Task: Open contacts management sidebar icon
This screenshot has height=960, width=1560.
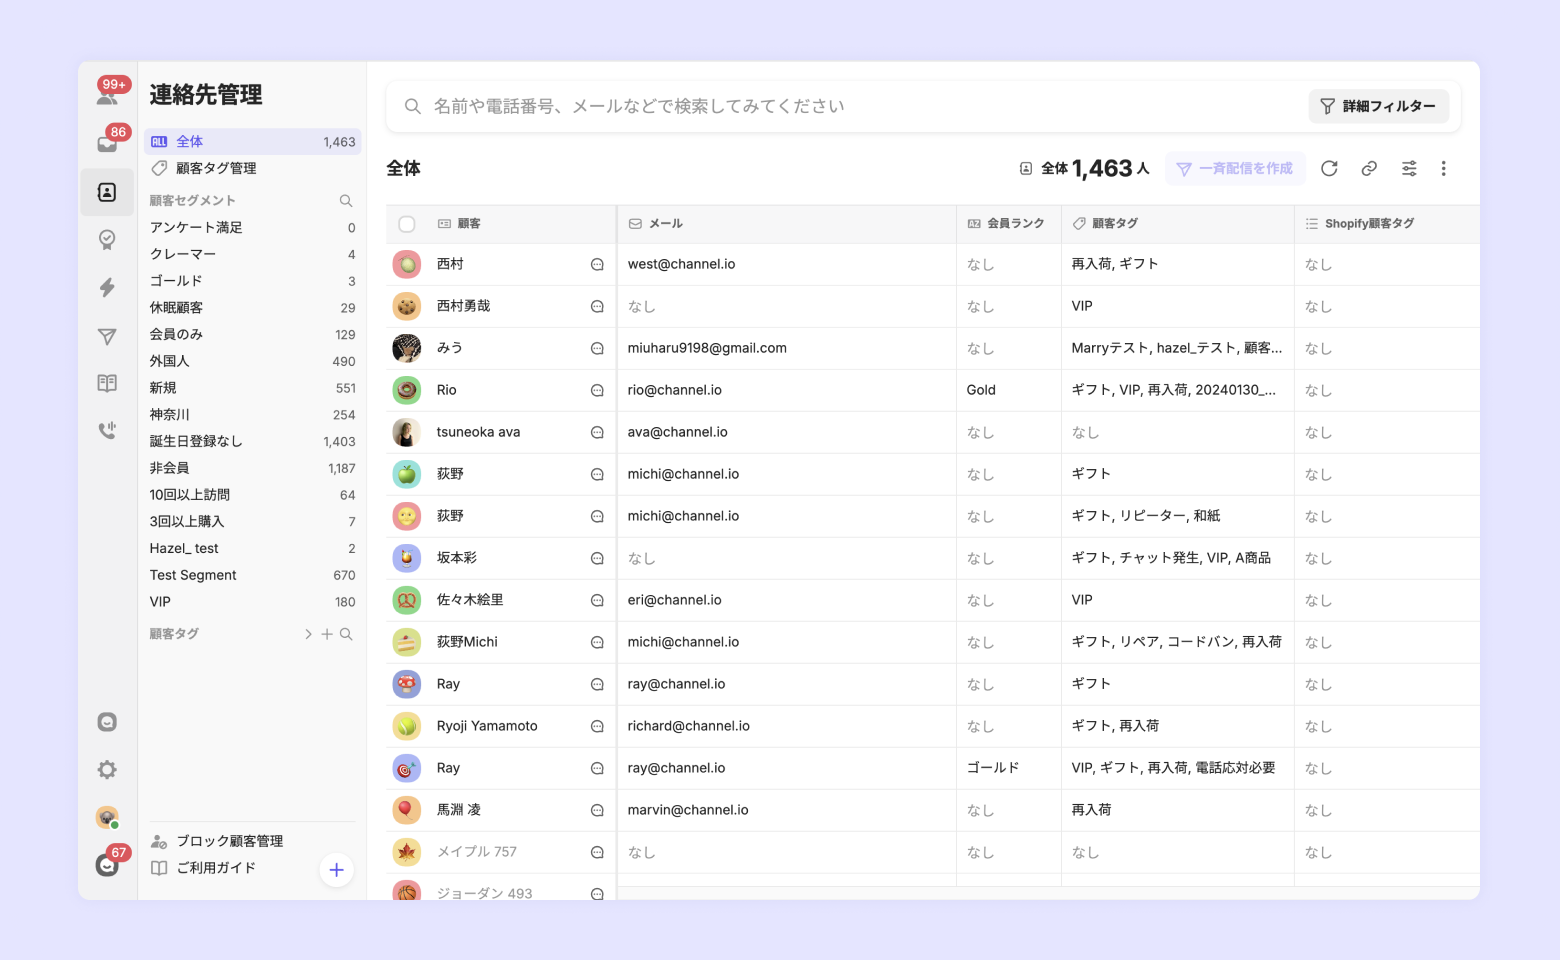Action: coord(107,192)
